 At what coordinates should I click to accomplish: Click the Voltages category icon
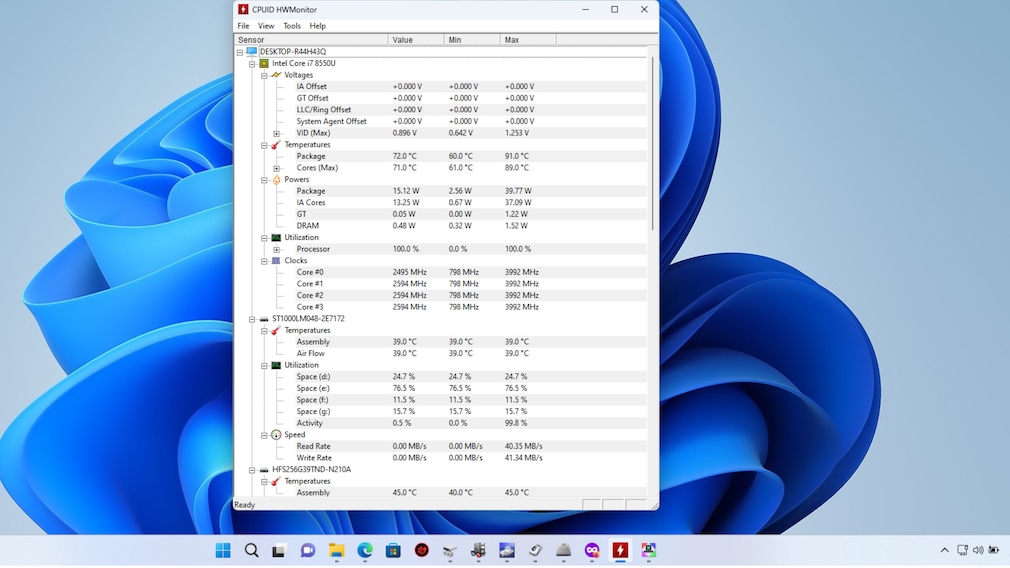(276, 75)
